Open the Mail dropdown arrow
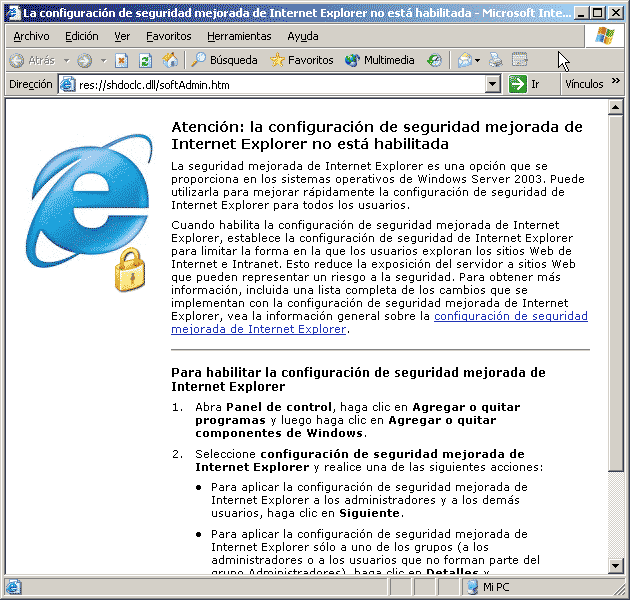 [x=477, y=61]
